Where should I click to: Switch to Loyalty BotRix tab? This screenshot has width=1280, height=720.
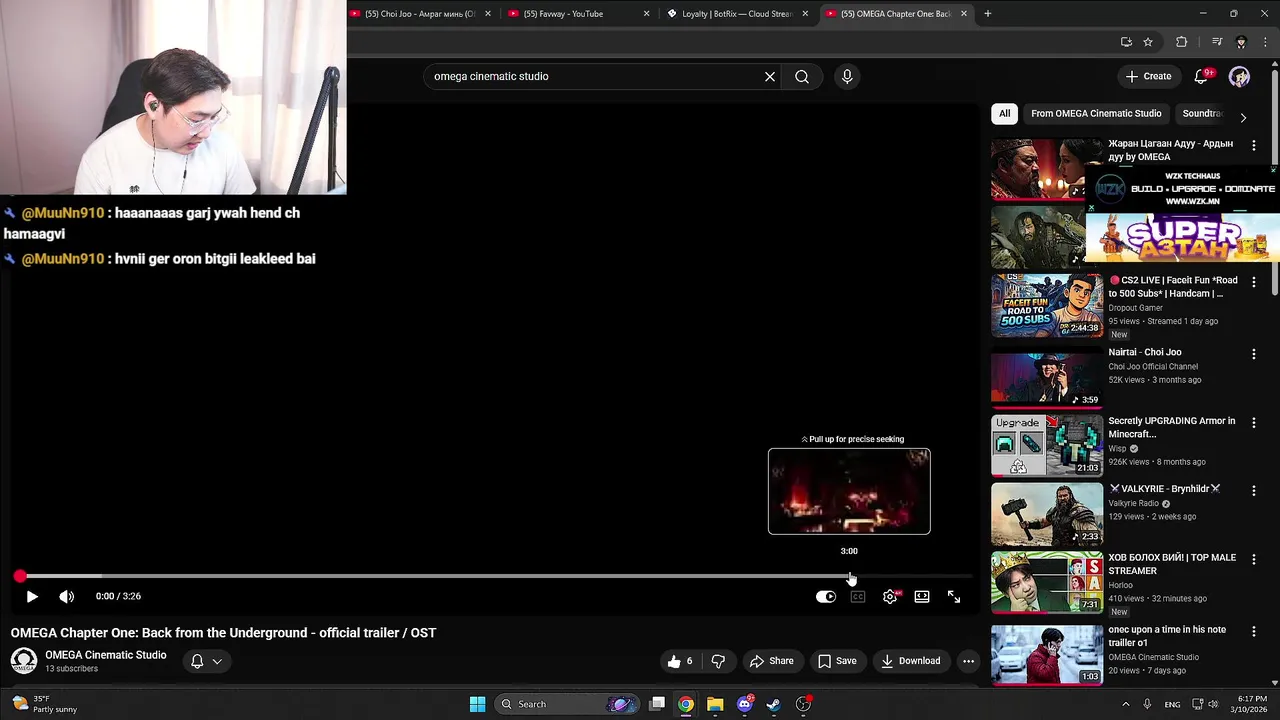(x=737, y=14)
